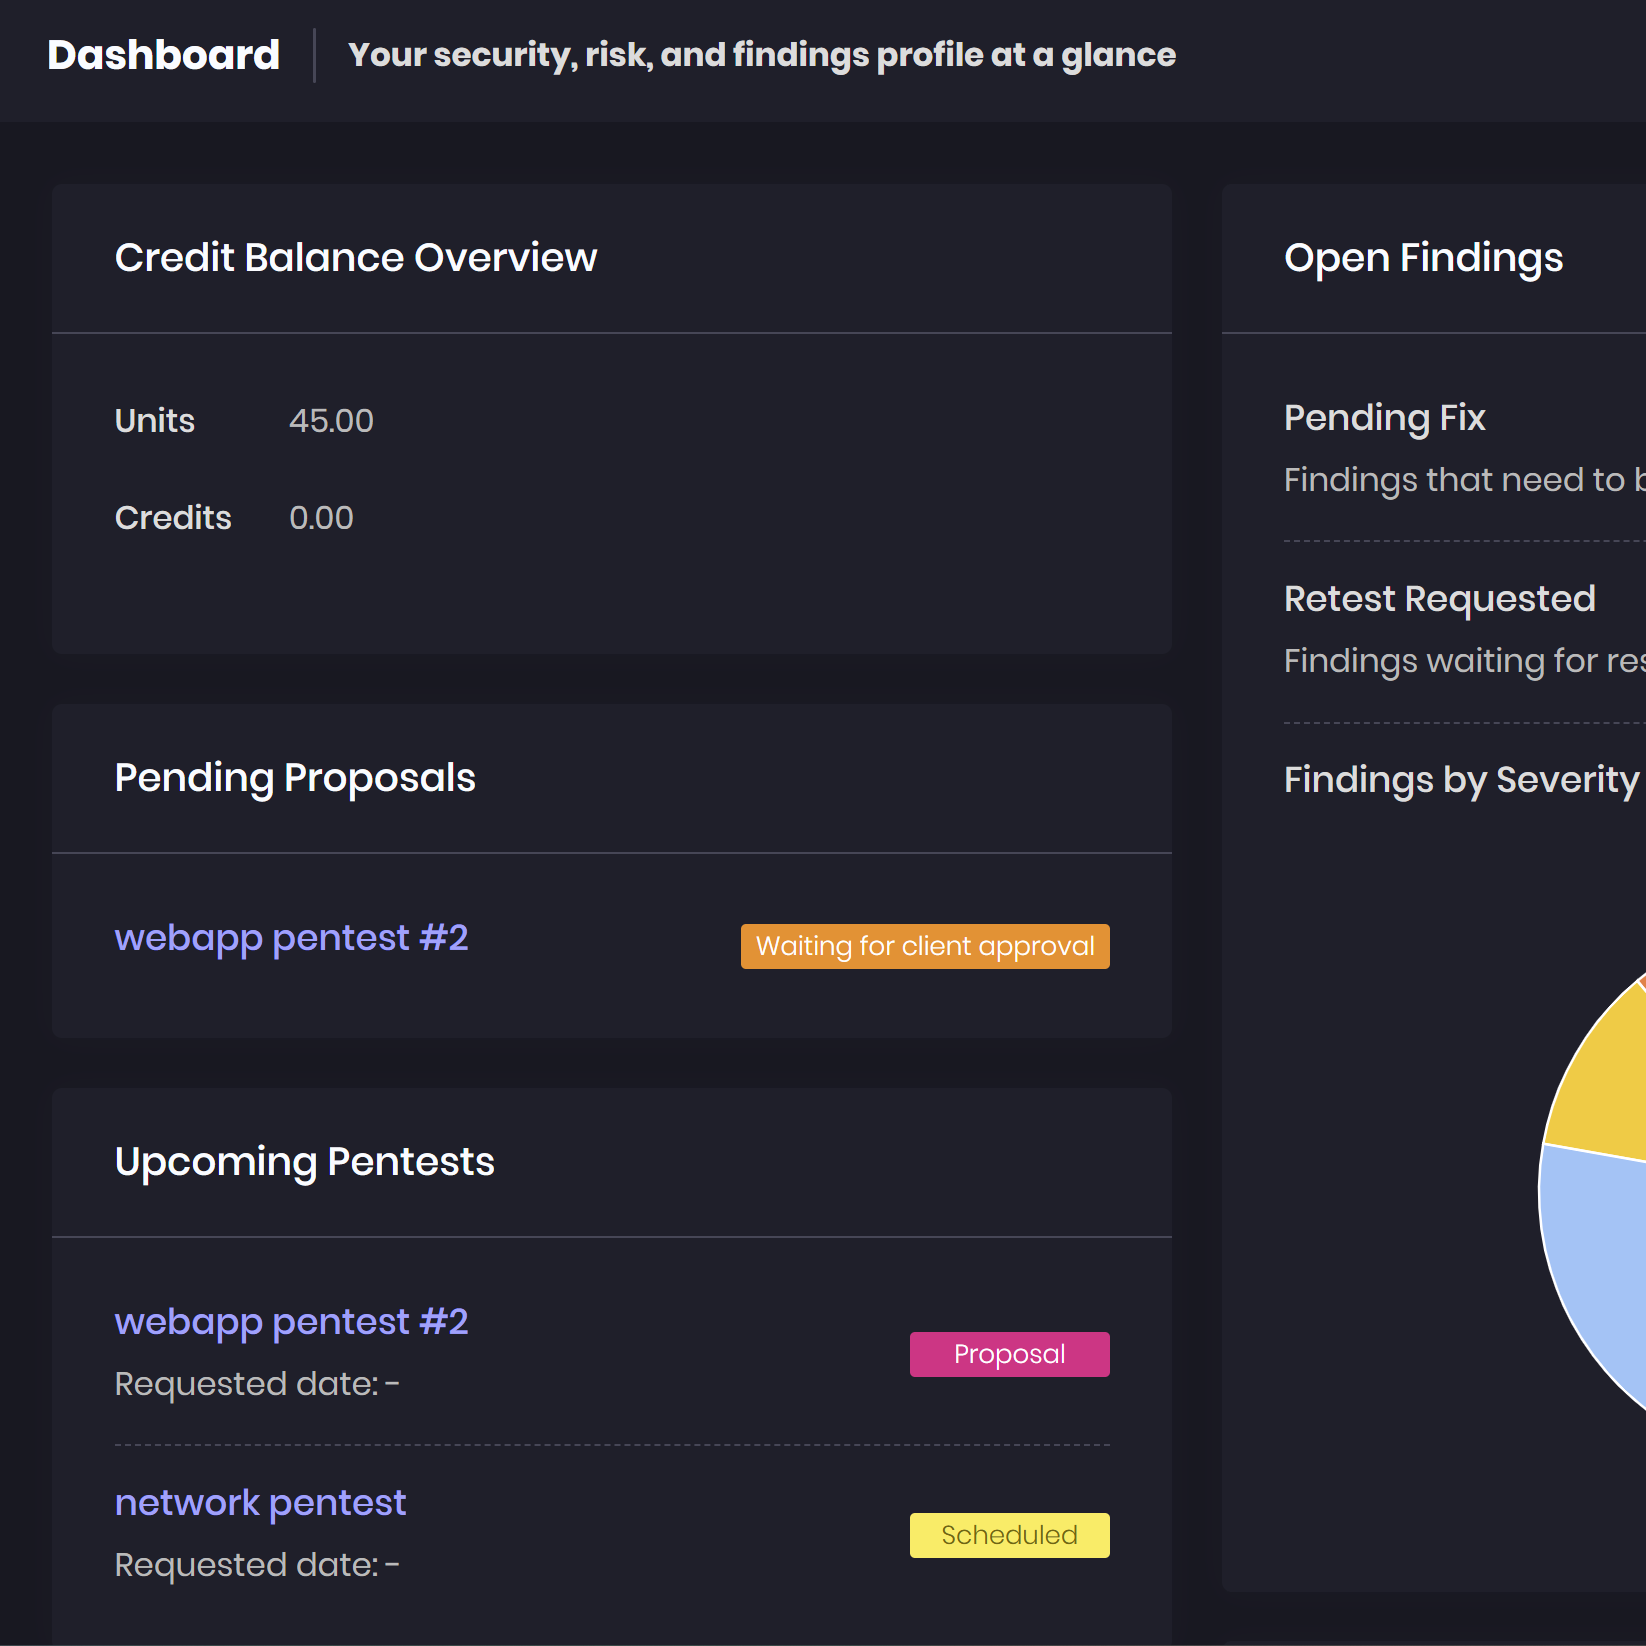
Task: Click 'Findings waiting for' description text
Action: point(1465,661)
